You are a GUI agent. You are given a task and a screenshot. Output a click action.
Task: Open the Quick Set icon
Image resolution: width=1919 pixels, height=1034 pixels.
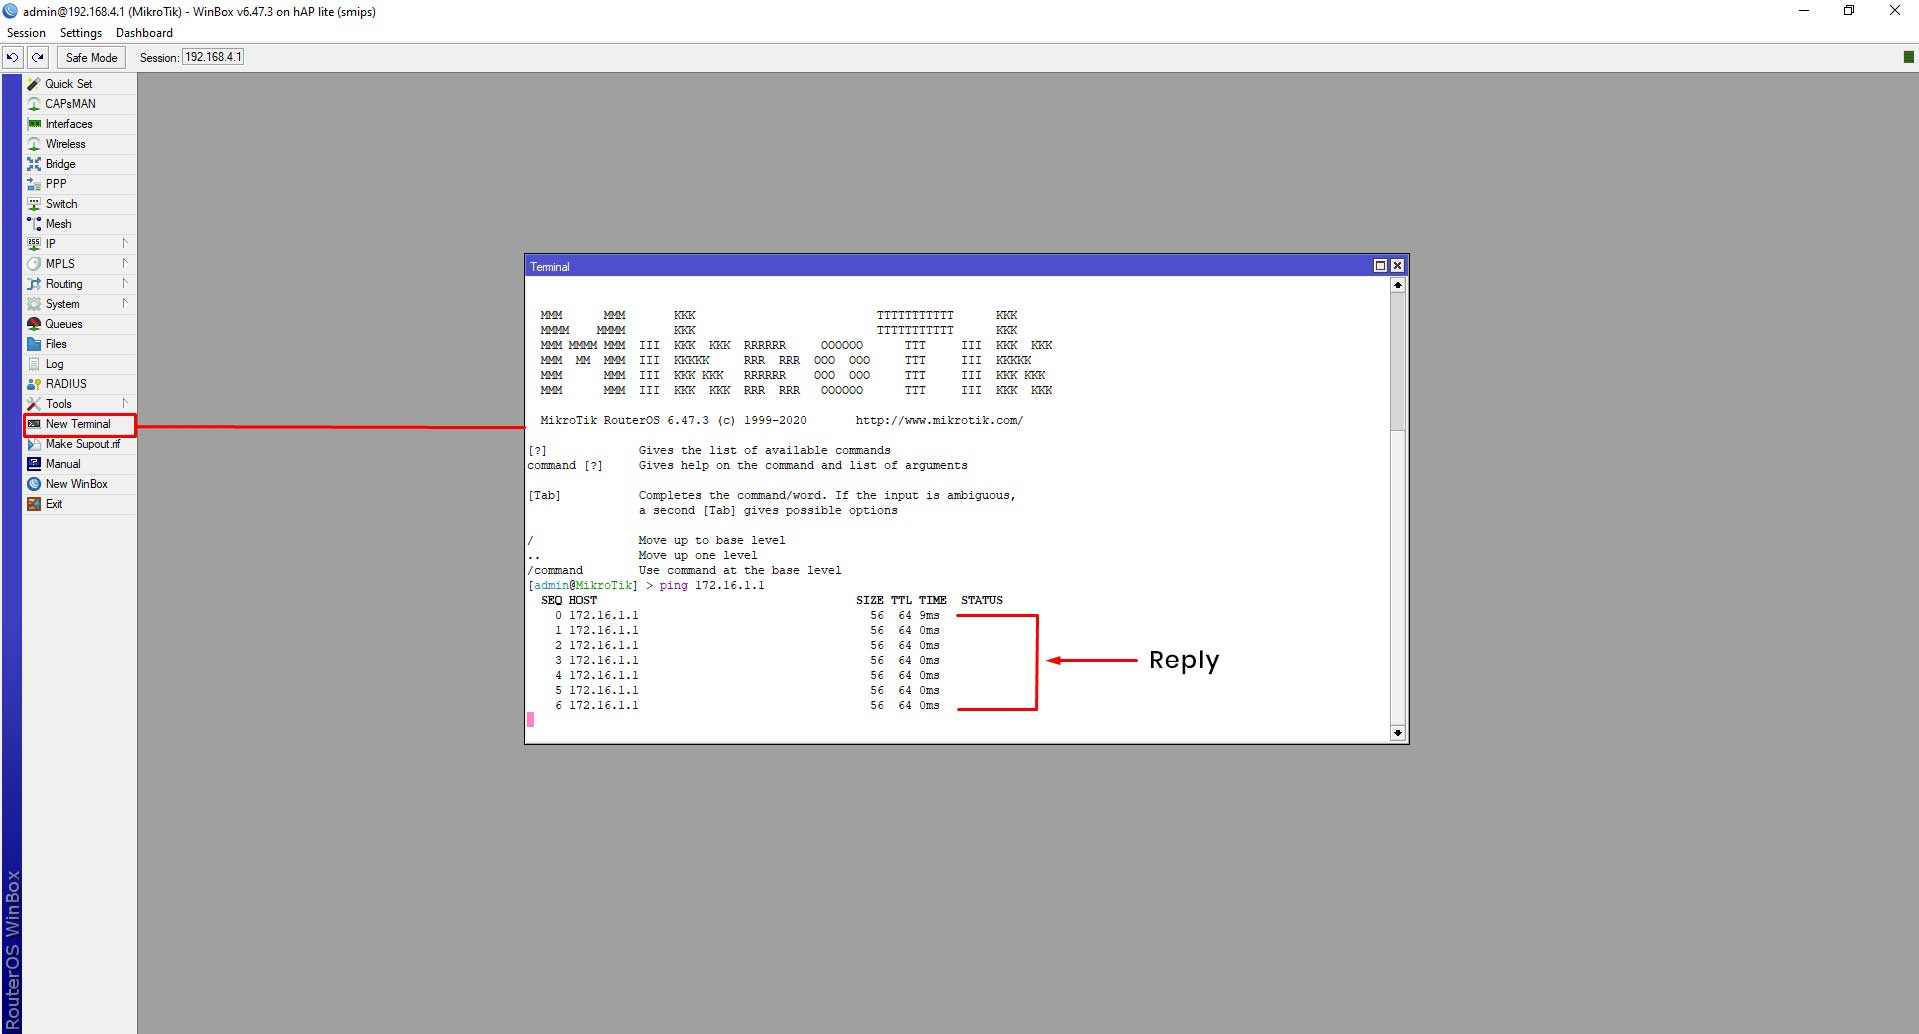pos(34,84)
